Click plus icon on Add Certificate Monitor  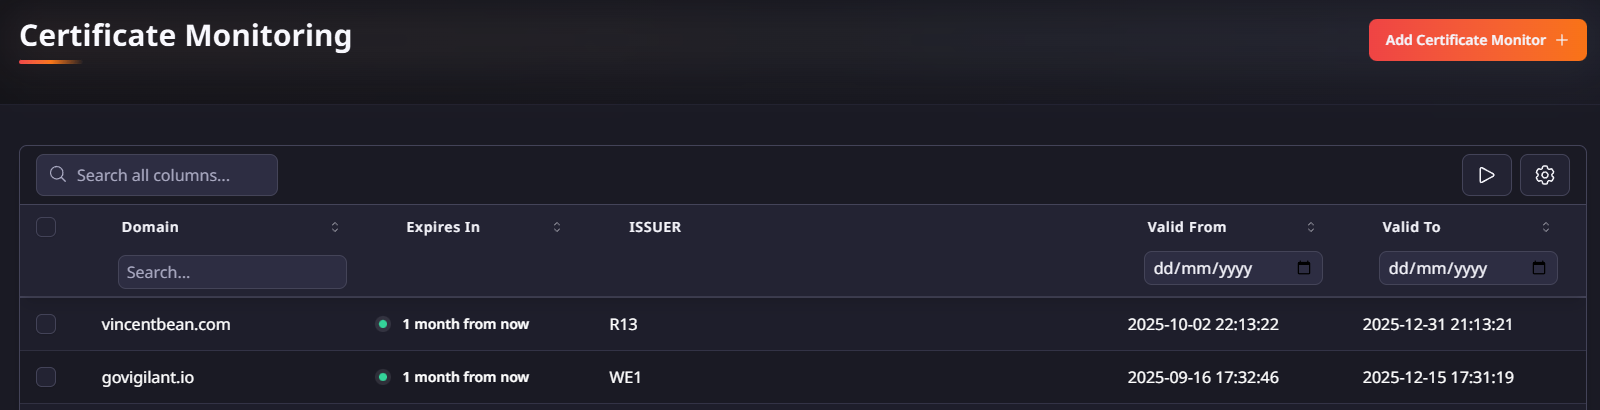coord(1562,40)
